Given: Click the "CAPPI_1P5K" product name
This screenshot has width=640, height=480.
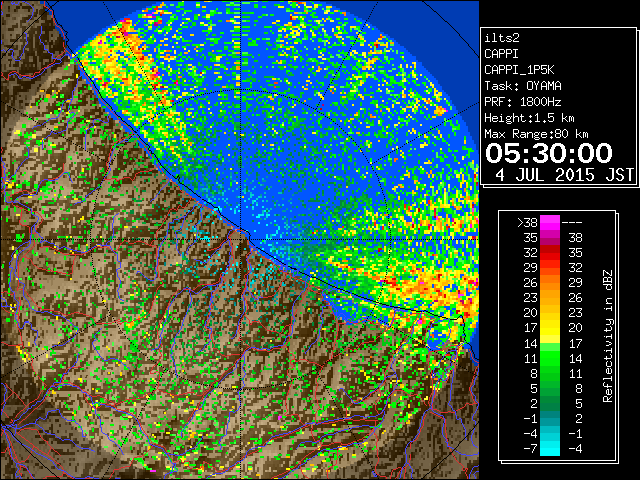Looking at the screenshot, I should (519, 70).
